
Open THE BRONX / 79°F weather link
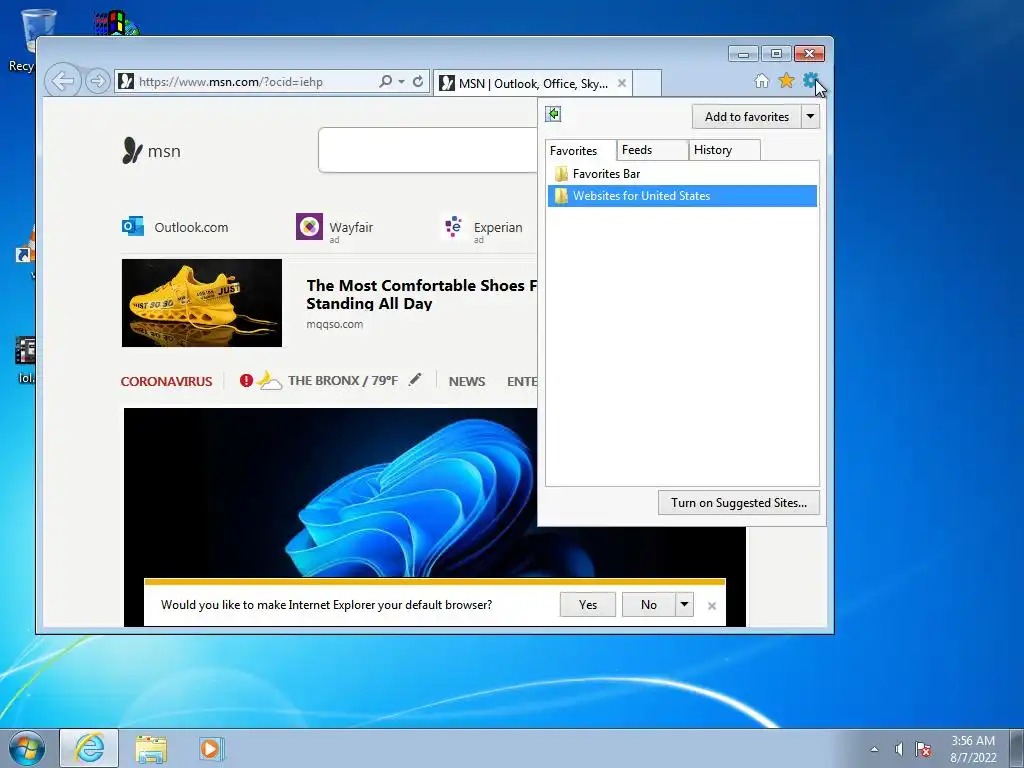(343, 381)
